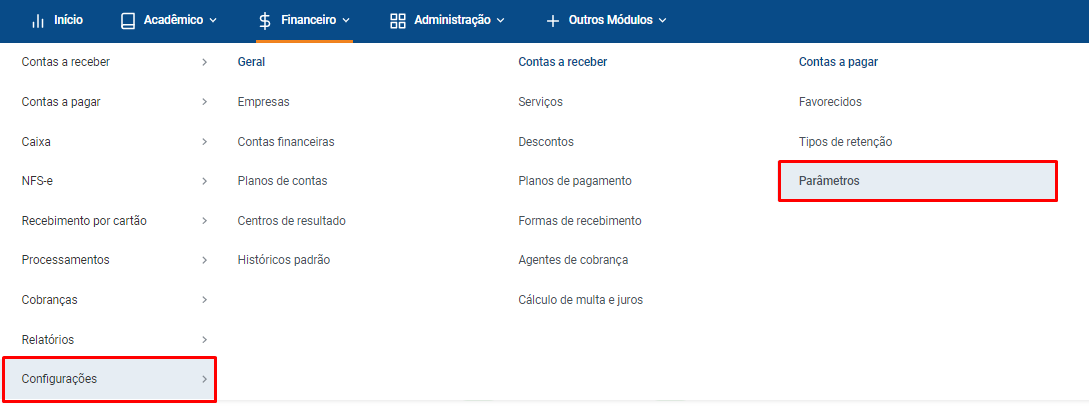Expand the Acadêmico dropdown chevron
1089x408 pixels.
213,21
